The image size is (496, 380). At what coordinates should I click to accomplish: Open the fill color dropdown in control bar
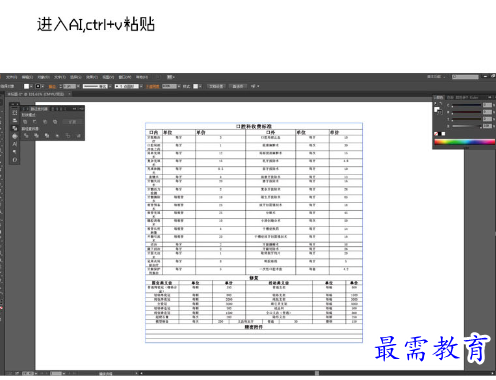pos(31,87)
